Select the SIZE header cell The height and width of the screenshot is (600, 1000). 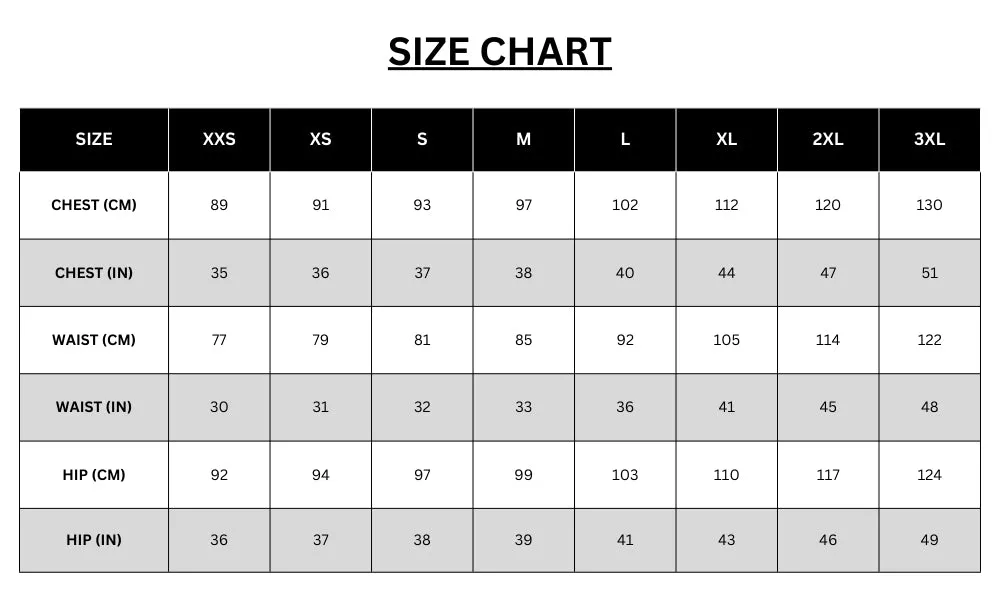[x=94, y=139]
